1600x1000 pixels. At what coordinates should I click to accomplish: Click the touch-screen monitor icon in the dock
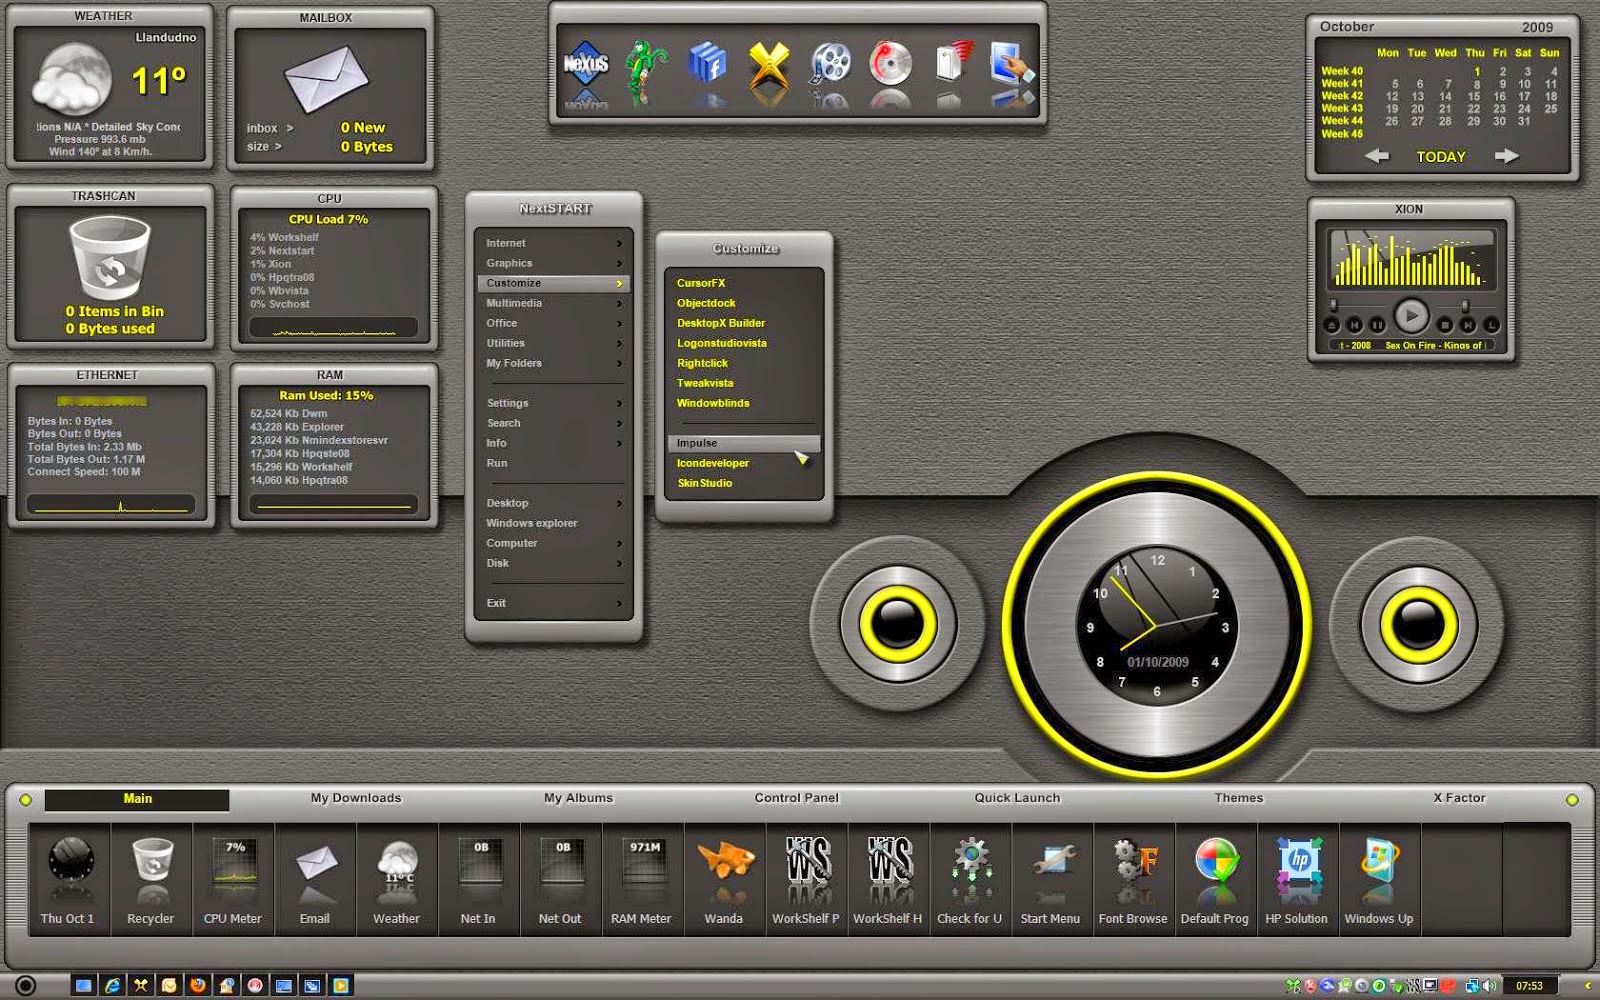pos(1012,64)
